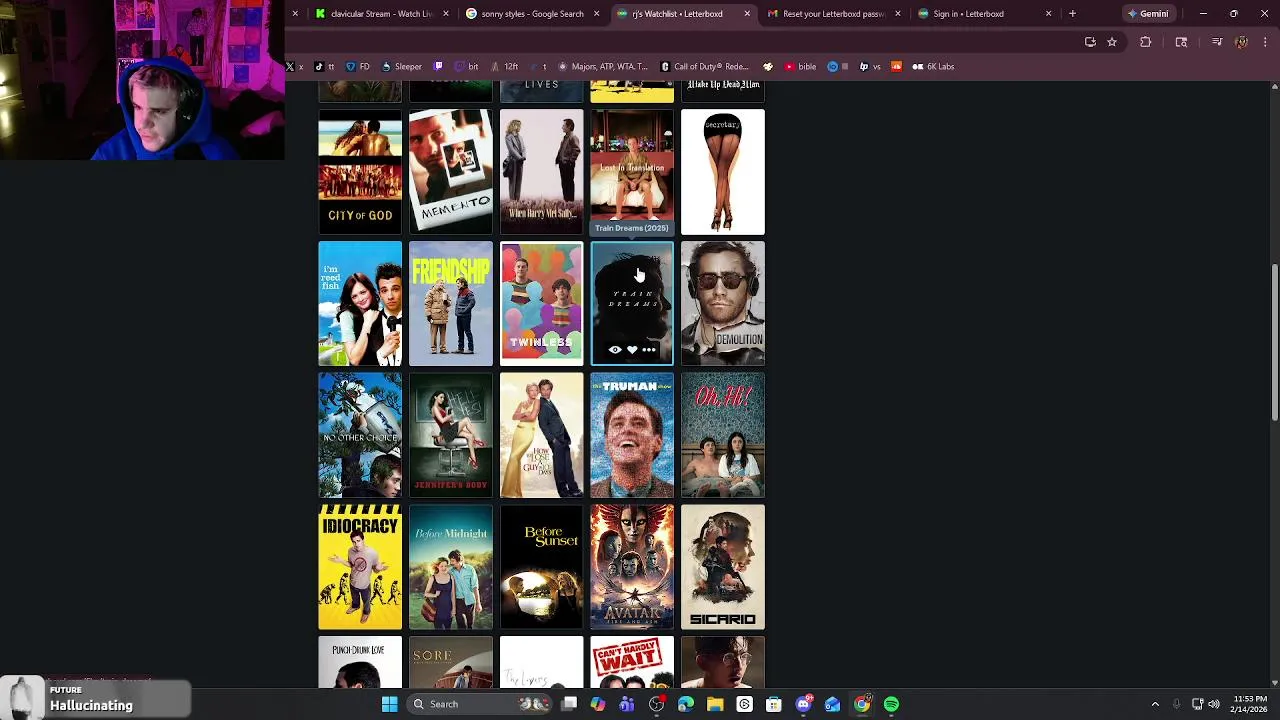This screenshot has height=720, width=1280.
Task: Open the Majors, ATP, WTA bookmark
Action: pyautogui.click(x=603, y=67)
